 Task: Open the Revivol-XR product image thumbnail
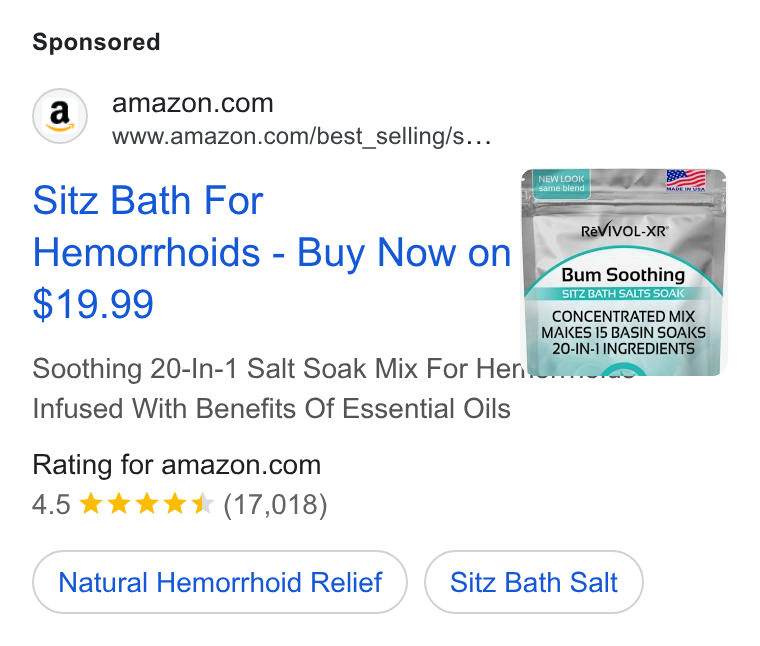623,272
